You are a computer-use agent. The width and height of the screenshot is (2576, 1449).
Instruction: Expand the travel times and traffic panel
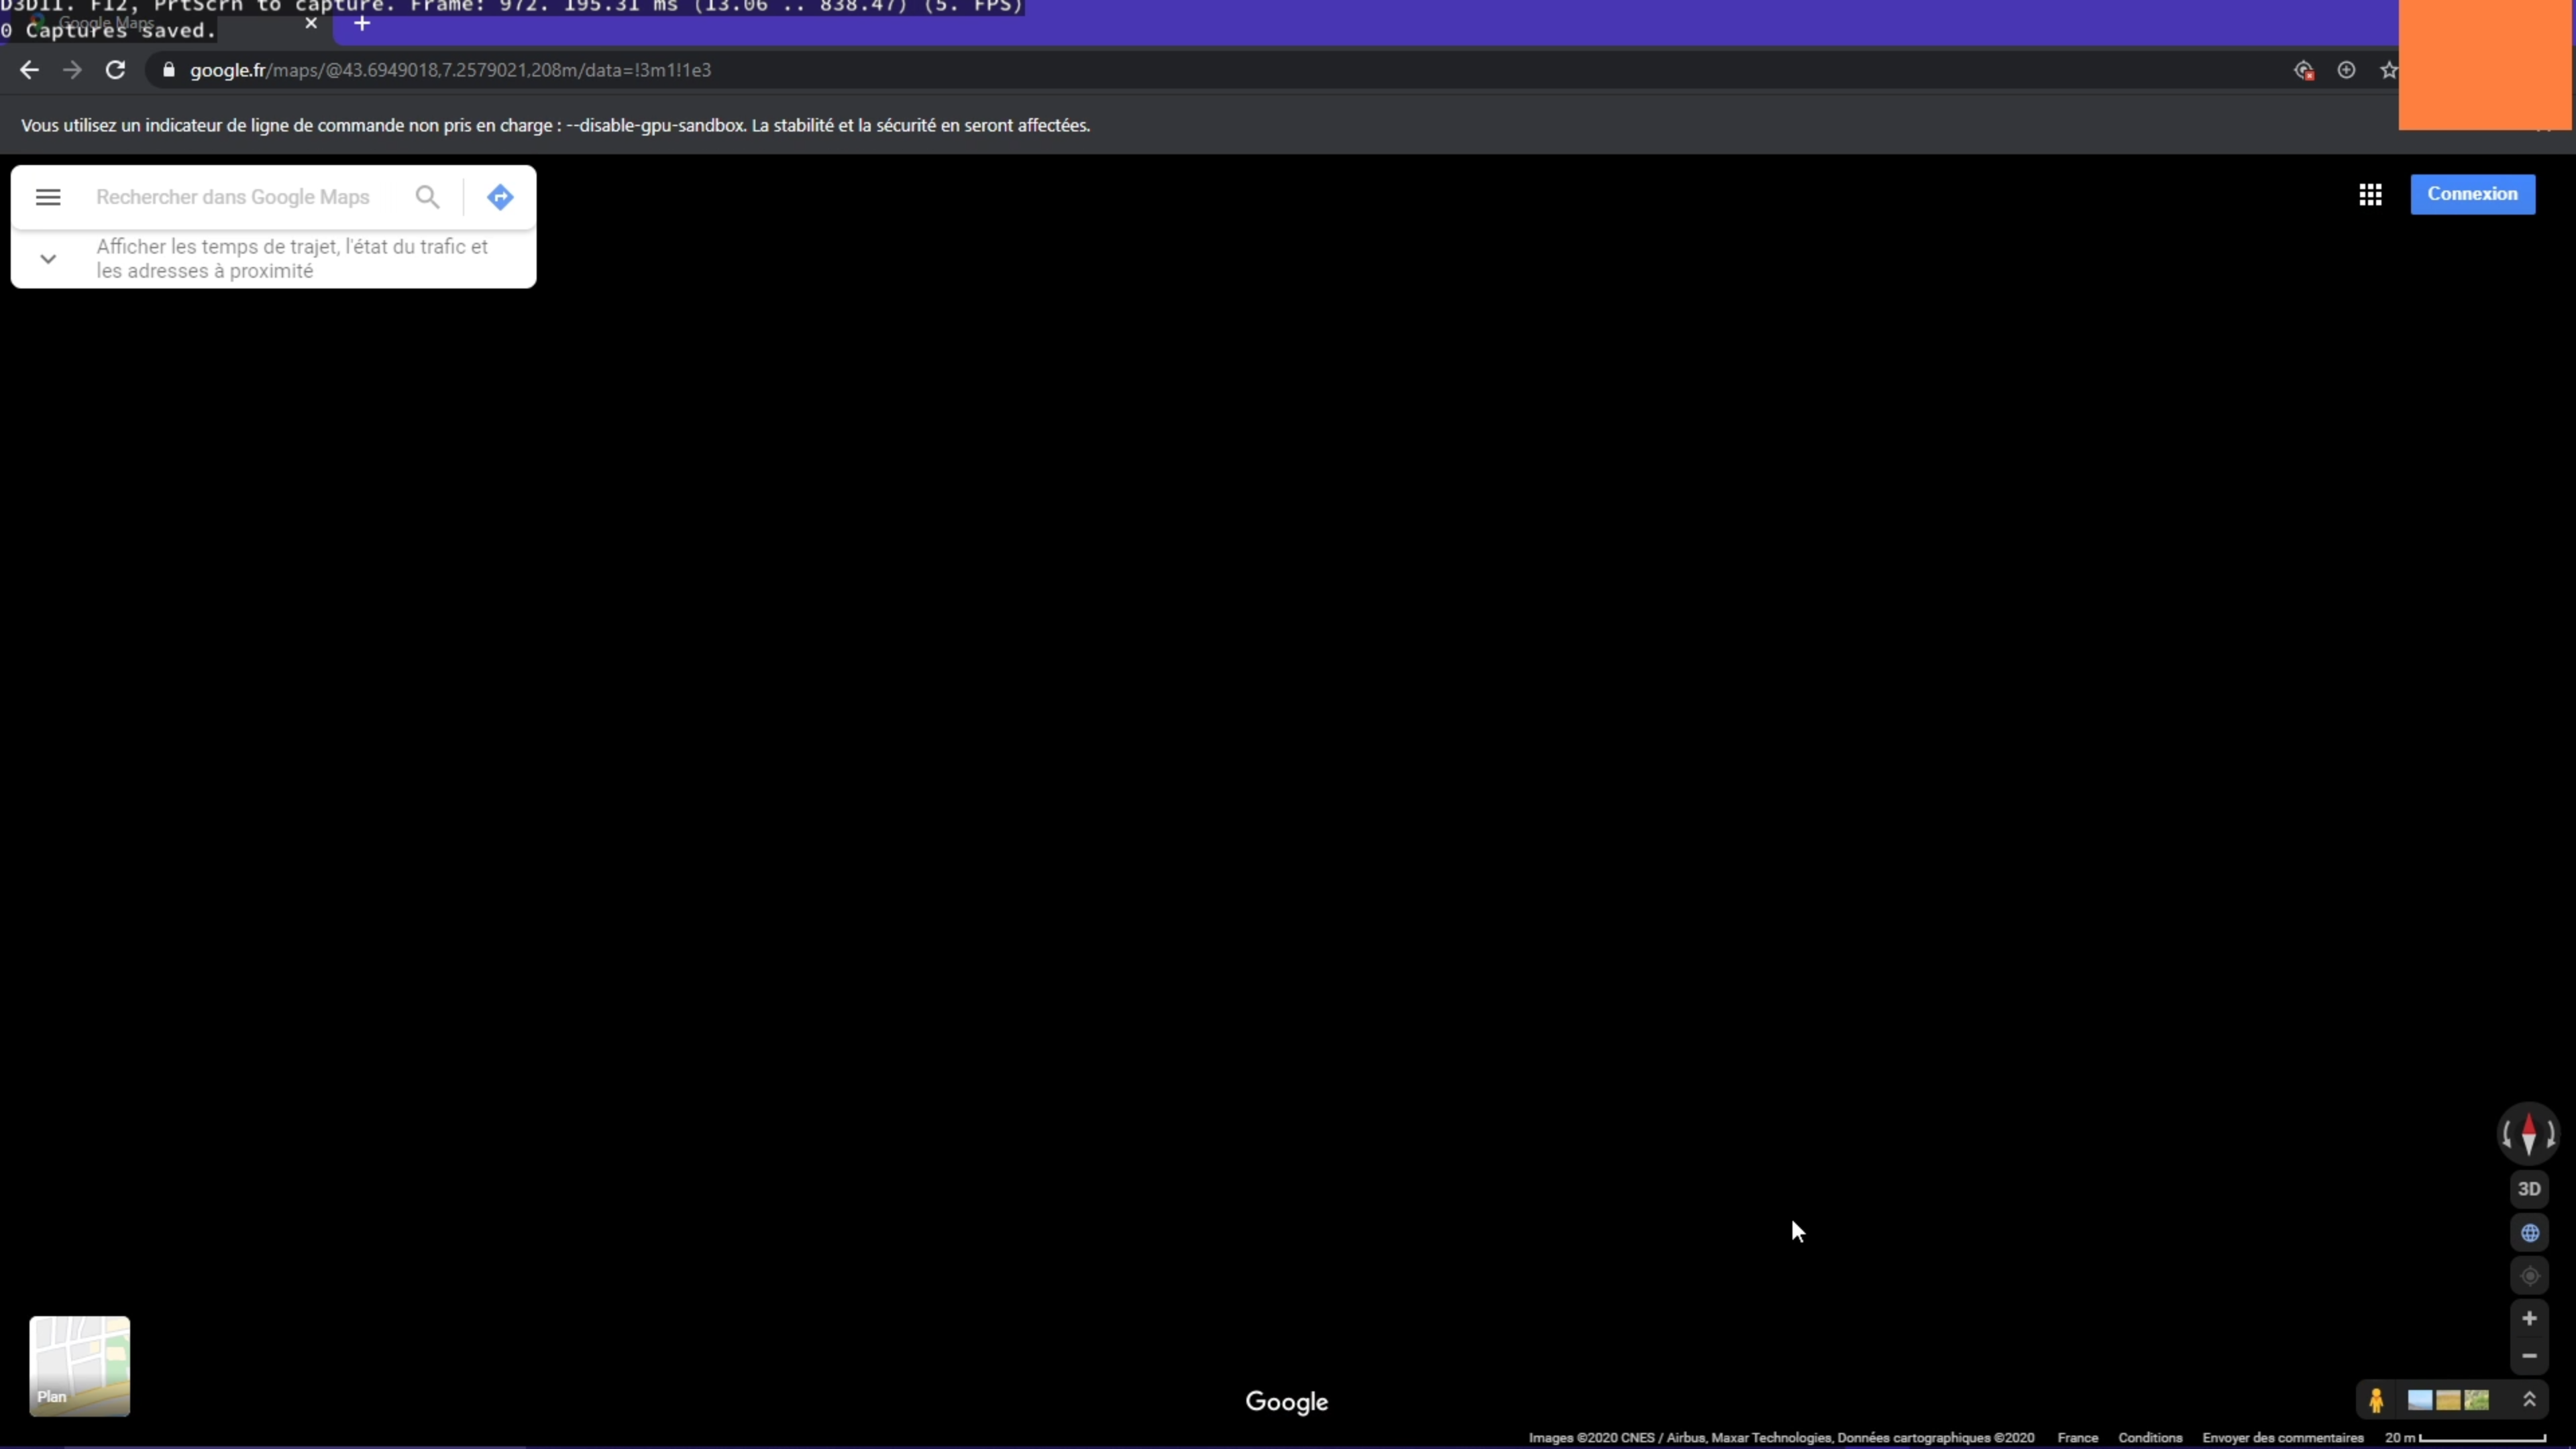coord(48,259)
